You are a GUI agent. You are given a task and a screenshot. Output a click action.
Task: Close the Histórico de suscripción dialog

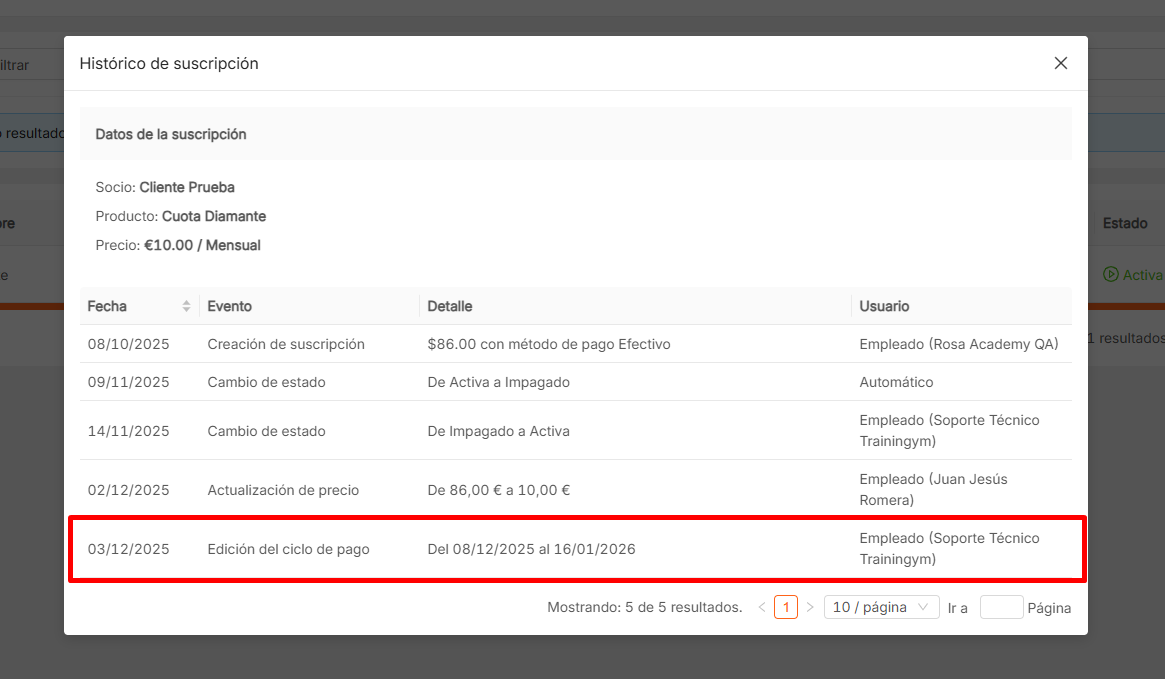(1061, 63)
